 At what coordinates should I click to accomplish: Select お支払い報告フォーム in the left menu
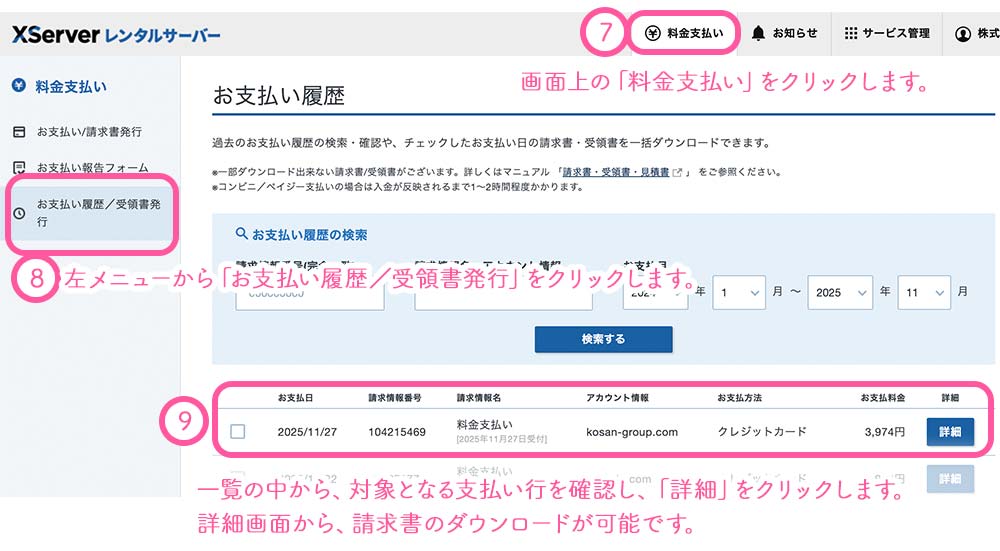pyautogui.click(x=92, y=167)
